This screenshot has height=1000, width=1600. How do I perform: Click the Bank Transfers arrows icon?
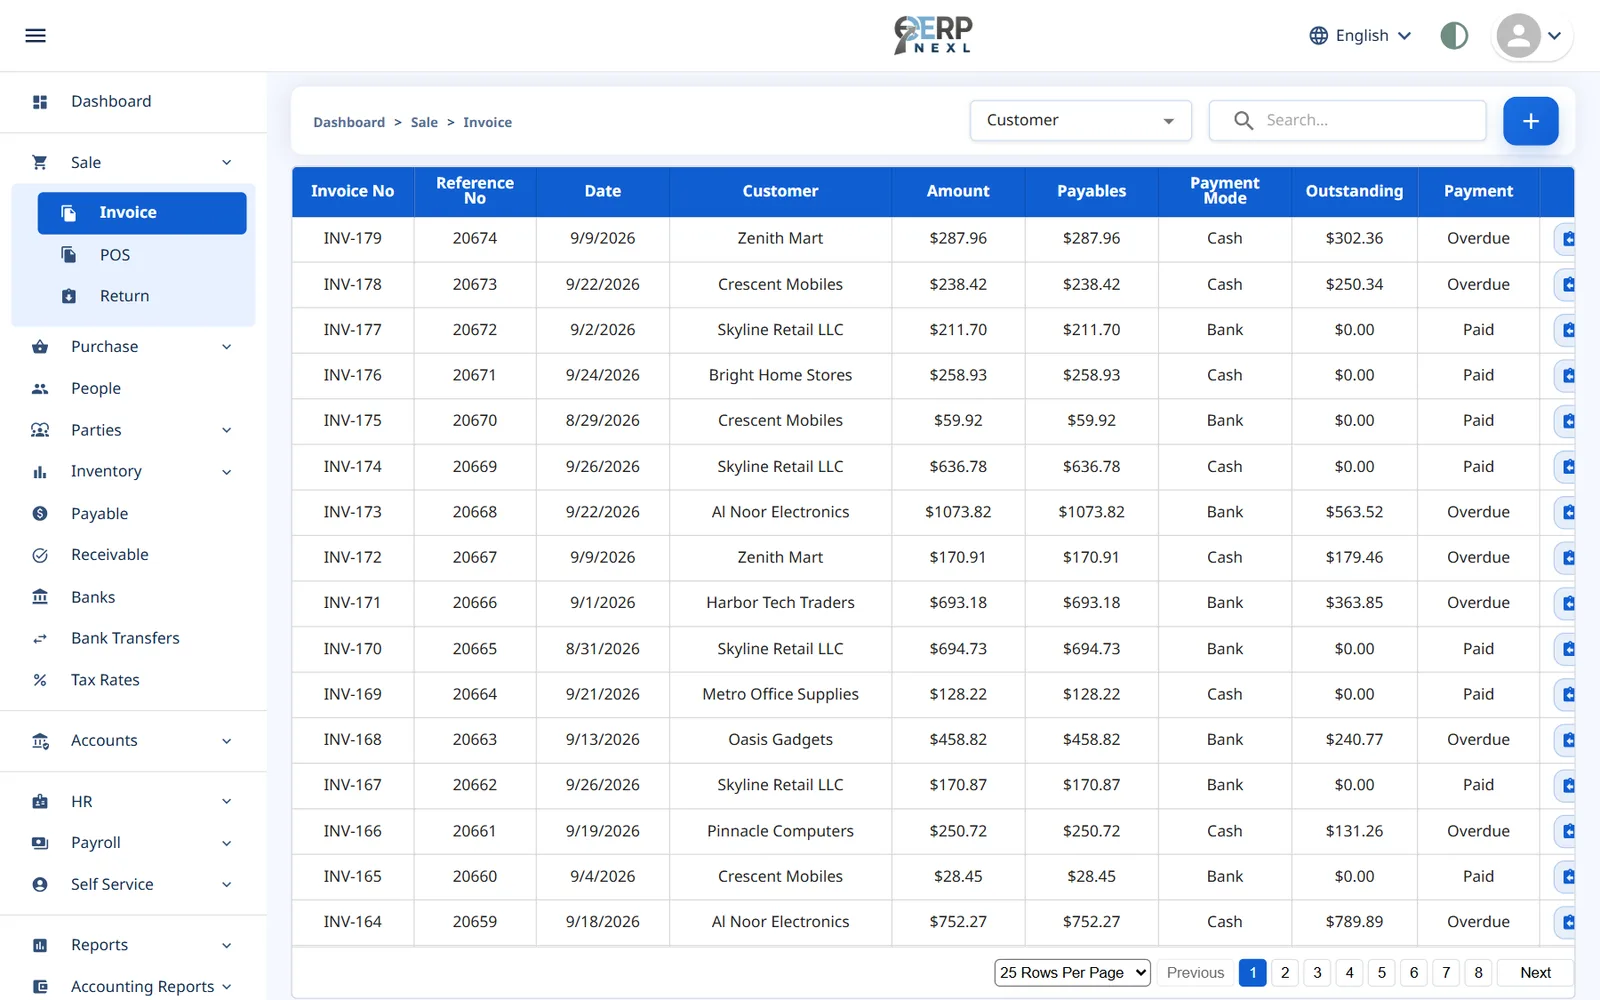(x=40, y=638)
